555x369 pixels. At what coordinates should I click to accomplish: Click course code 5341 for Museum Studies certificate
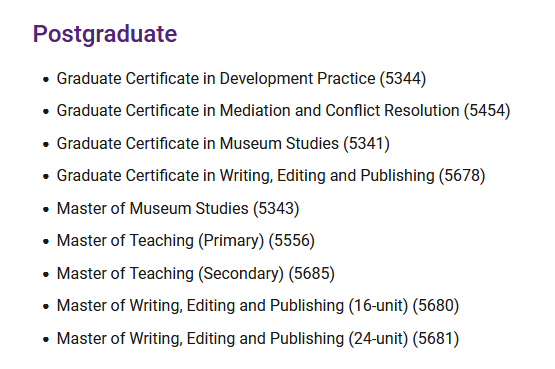(367, 144)
